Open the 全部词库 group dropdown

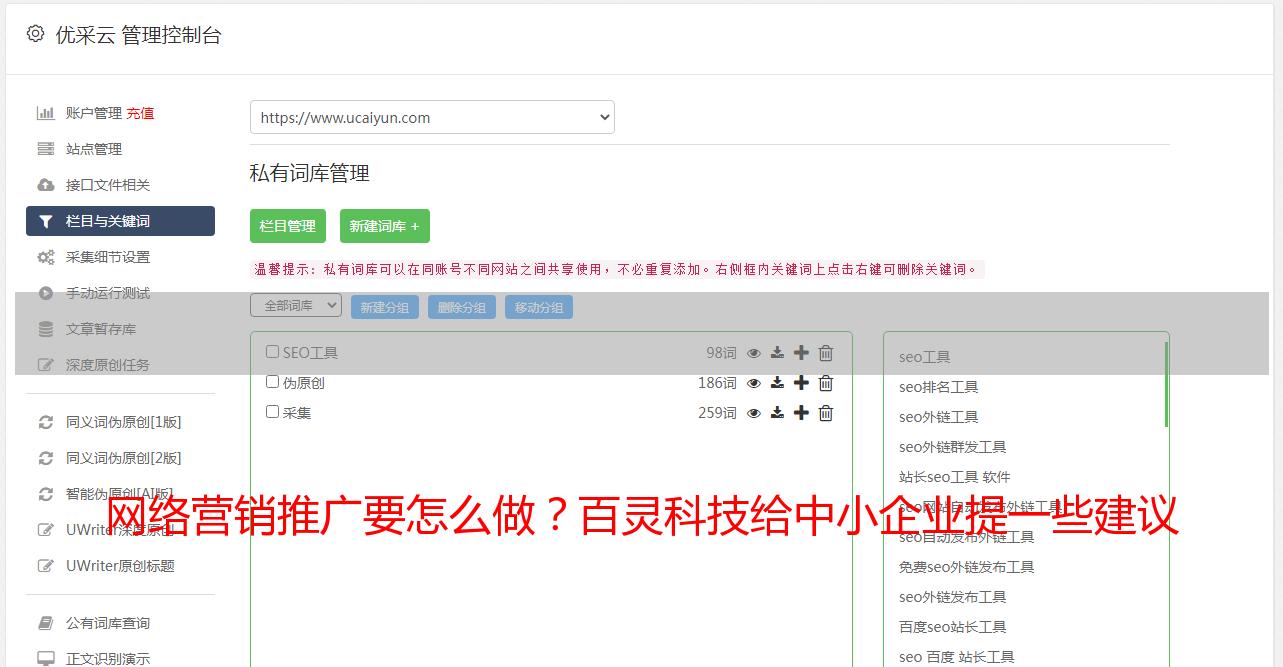(x=296, y=305)
